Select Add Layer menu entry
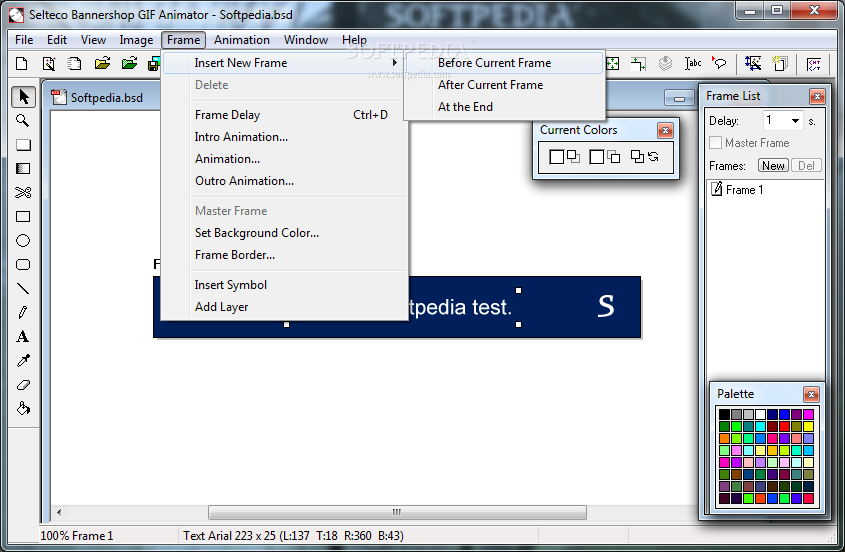The image size is (845, 552). (285, 307)
